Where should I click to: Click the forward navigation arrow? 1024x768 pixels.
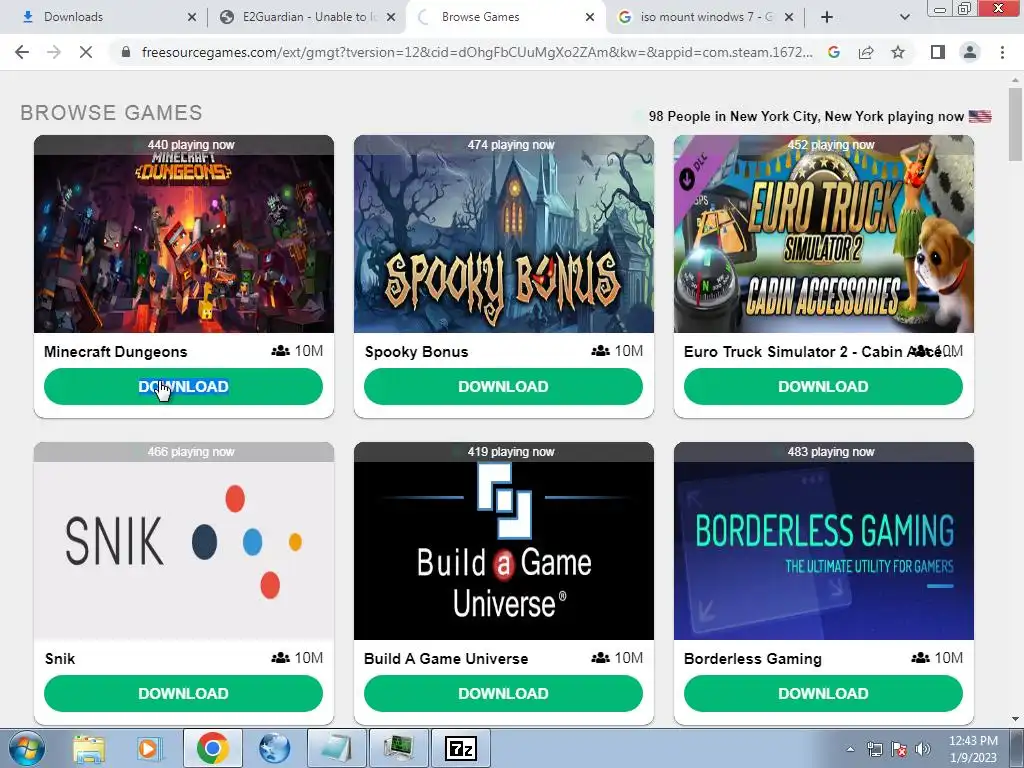tap(54, 52)
